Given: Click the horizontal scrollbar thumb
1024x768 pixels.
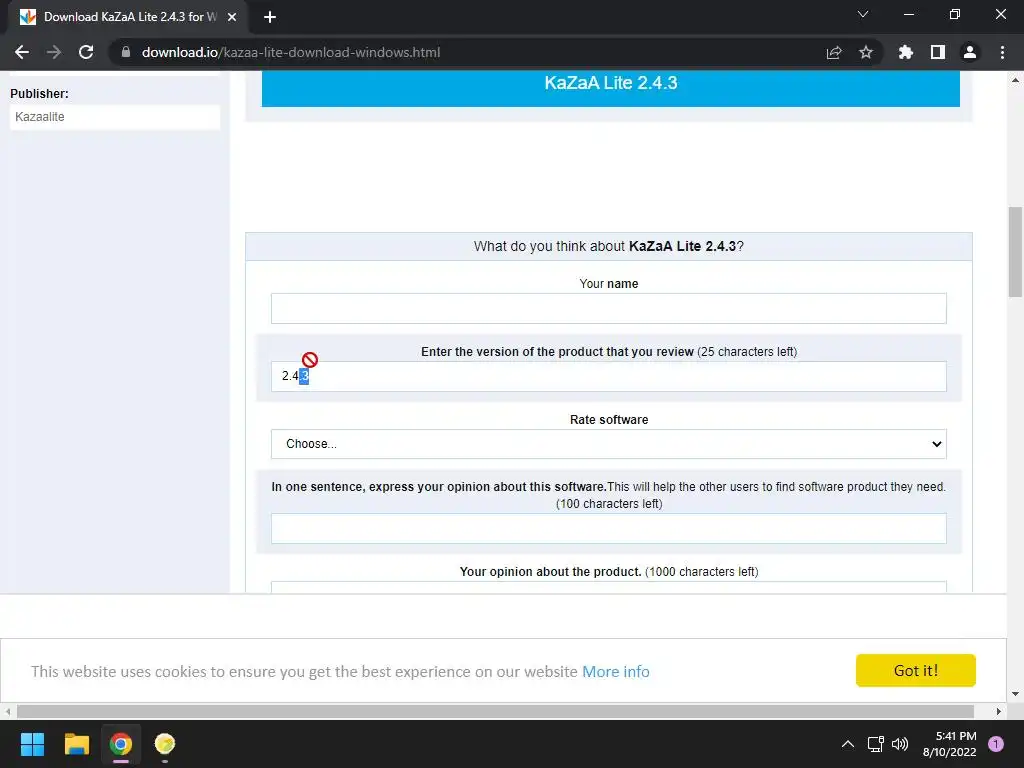Looking at the screenshot, I should point(495,711).
